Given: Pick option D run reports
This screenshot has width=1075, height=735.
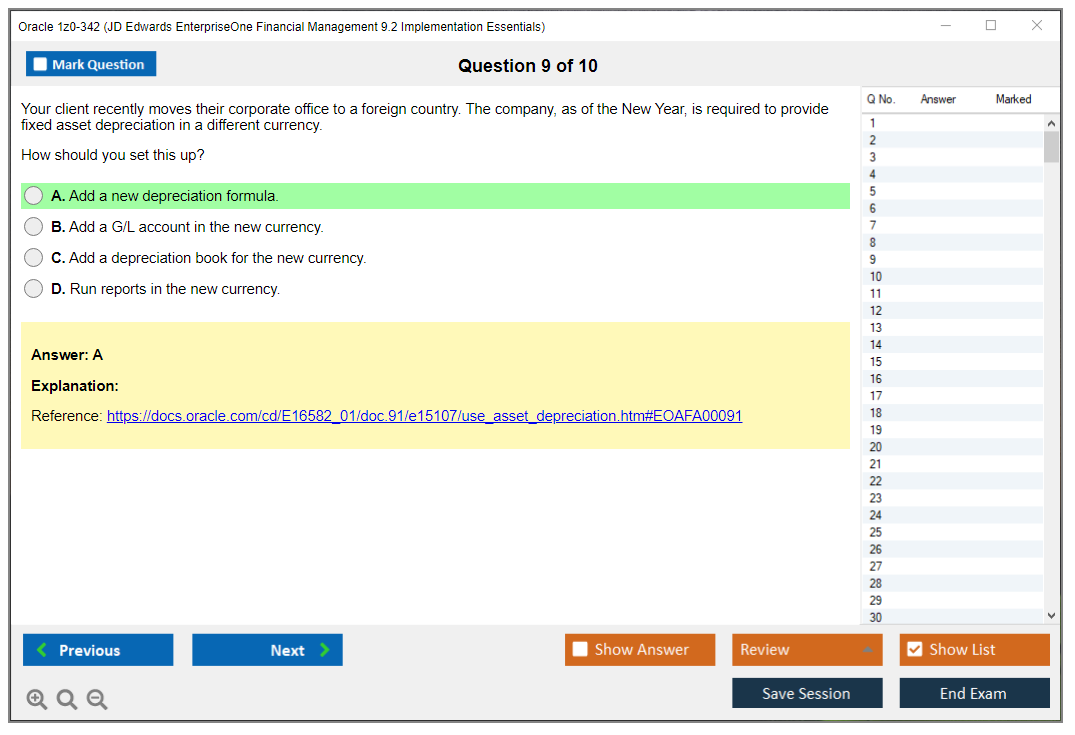Looking at the screenshot, I should point(34,289).
